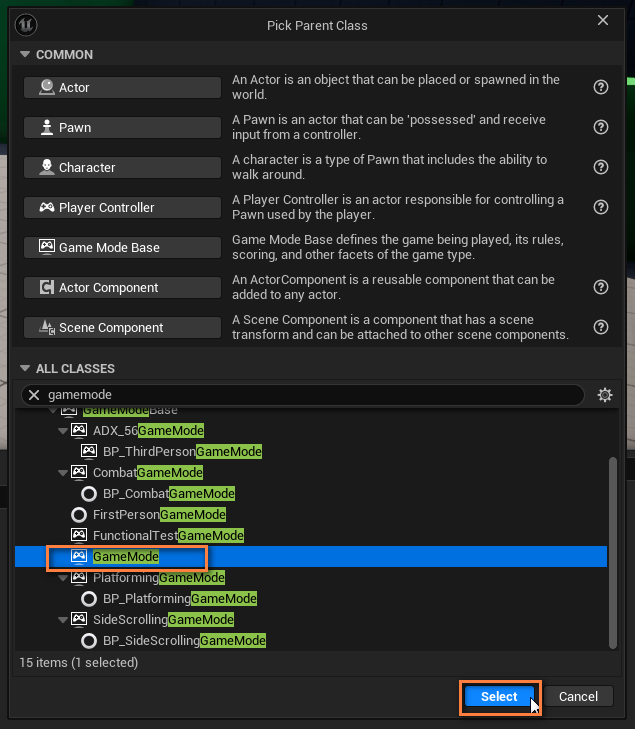Open help for the Actor class
Screen dimensions: 635x729
(x=601, y=87)
